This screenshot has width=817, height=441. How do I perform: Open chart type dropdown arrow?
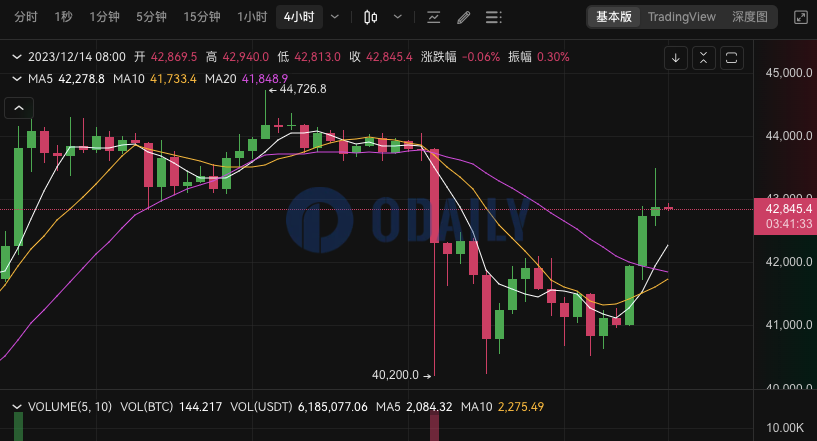[400, 17]
